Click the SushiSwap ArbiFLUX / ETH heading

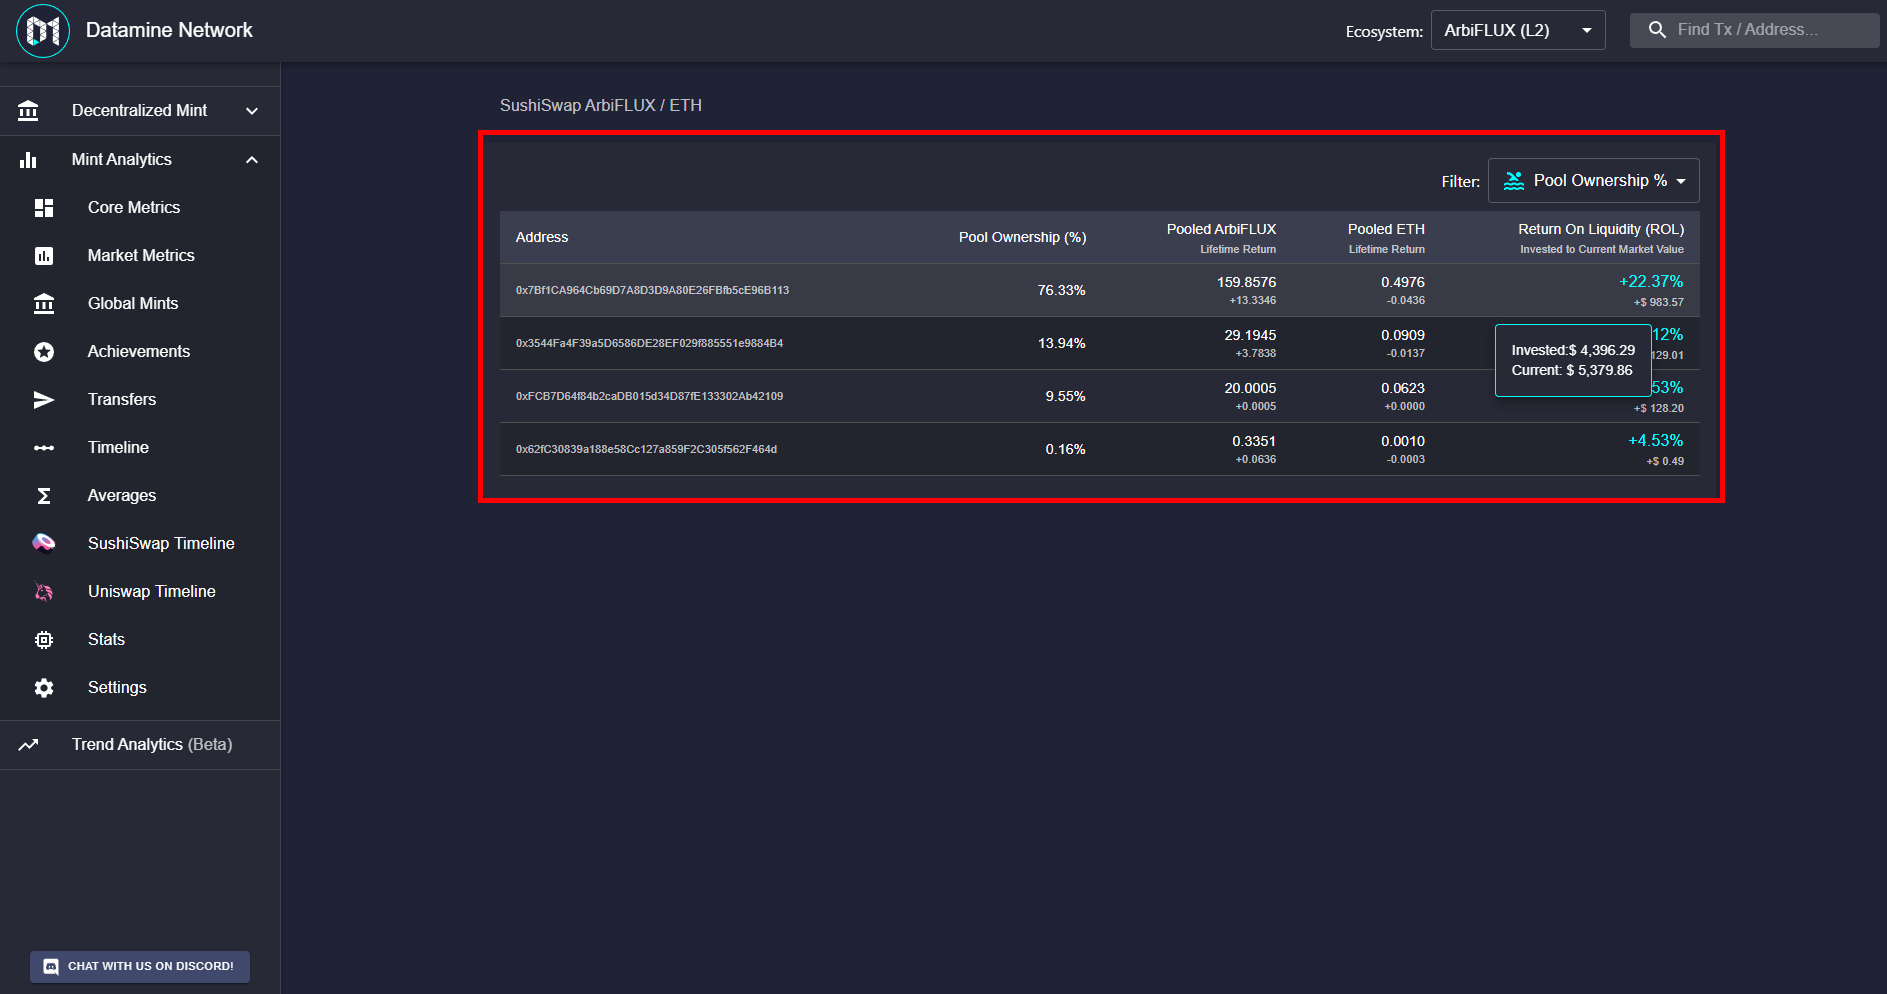tap(600, 106)
